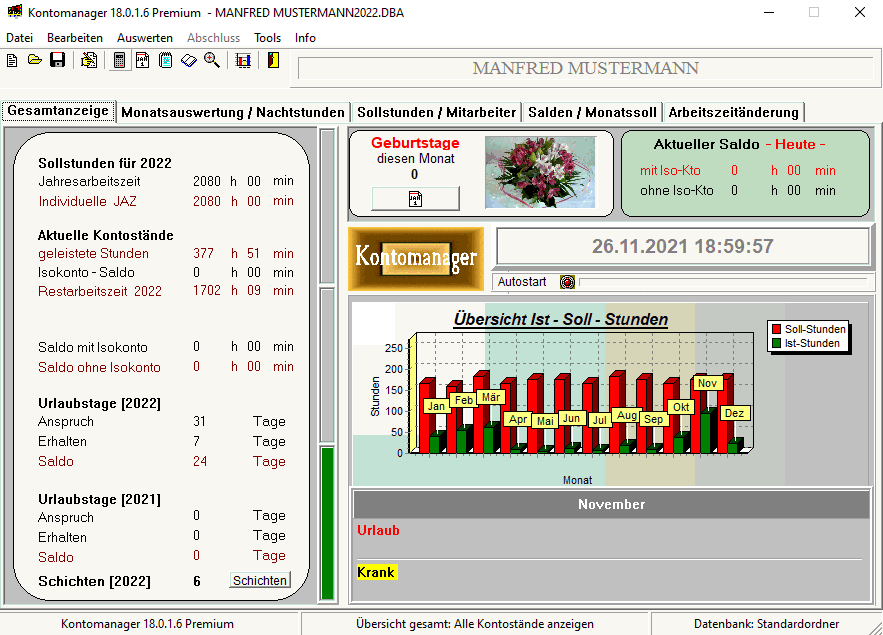The height and width of the screenshot is (635, 883).
Task: Open the Info menu
Action: [305, 38]
